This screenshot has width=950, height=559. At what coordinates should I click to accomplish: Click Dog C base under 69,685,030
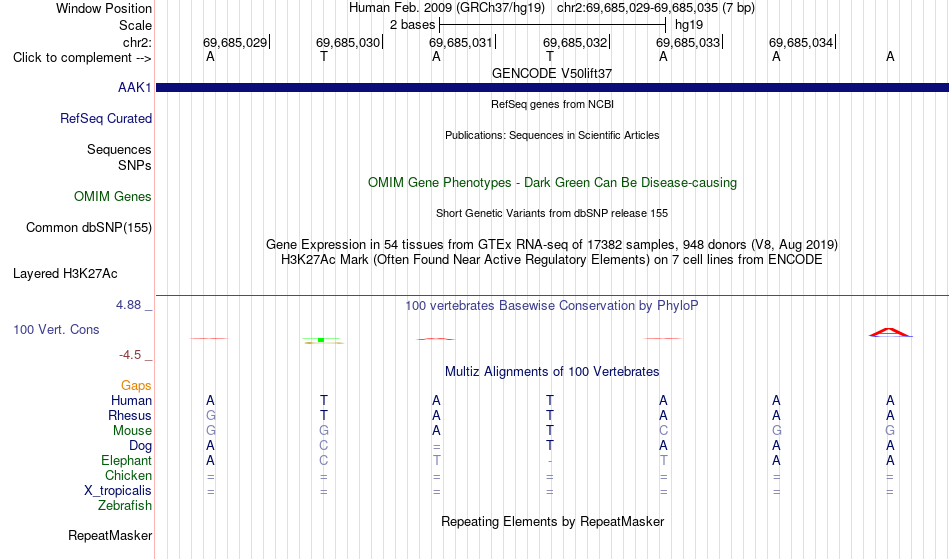(x=324, y=446)
